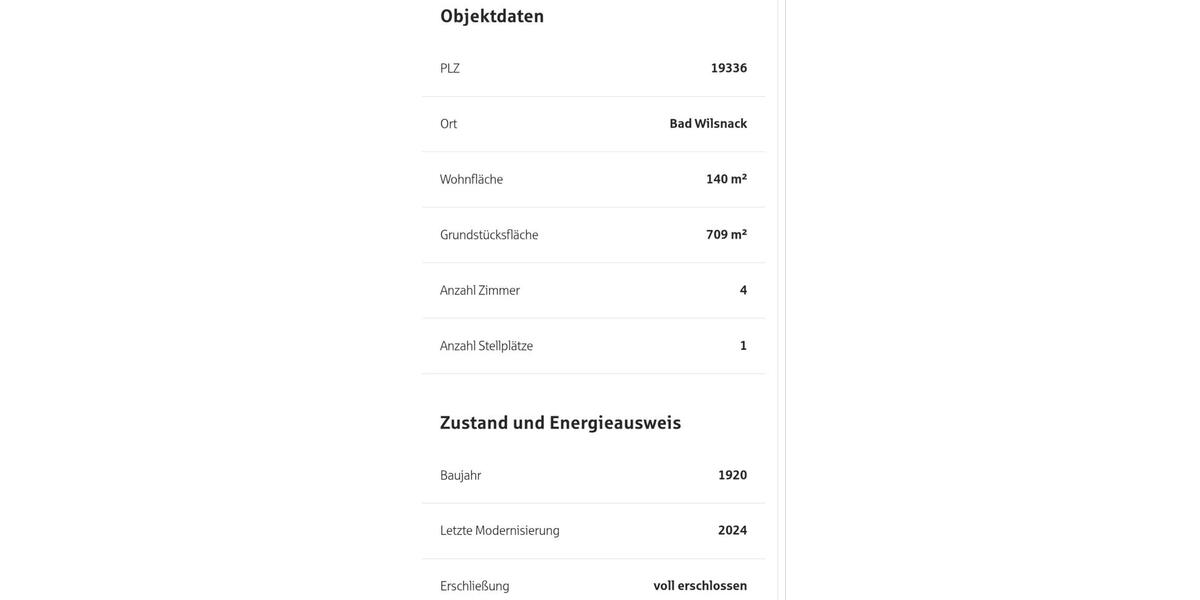Click the Anzahl Stellplätze label

point(486,346)
